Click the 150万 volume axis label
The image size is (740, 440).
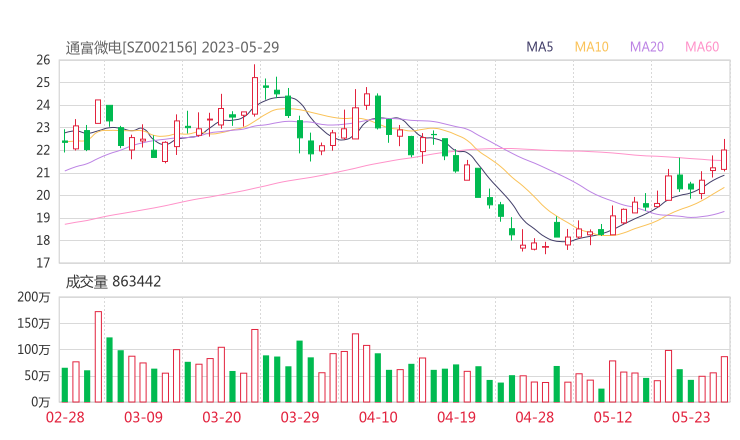coord(34,323)
